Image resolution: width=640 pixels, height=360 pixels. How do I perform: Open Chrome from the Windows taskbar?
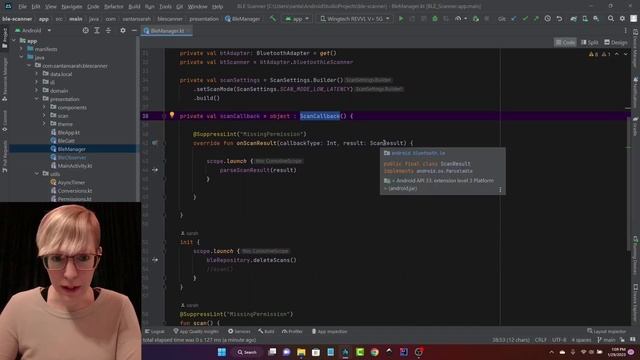(374, 352)
